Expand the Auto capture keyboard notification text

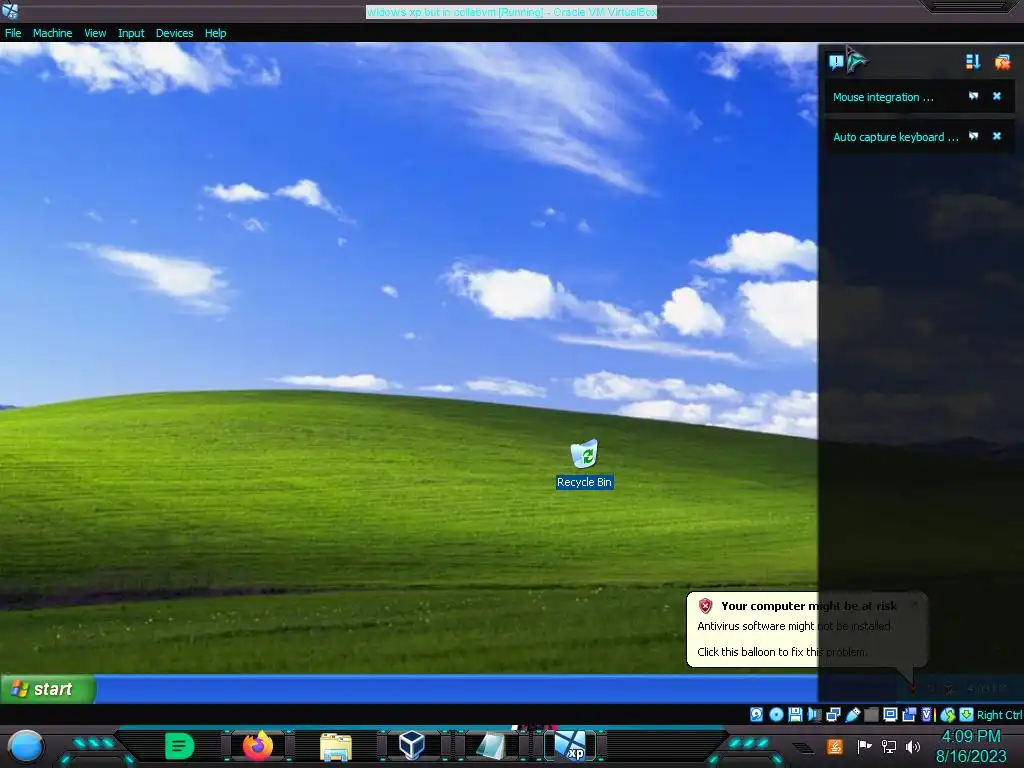tap(895, 136)
